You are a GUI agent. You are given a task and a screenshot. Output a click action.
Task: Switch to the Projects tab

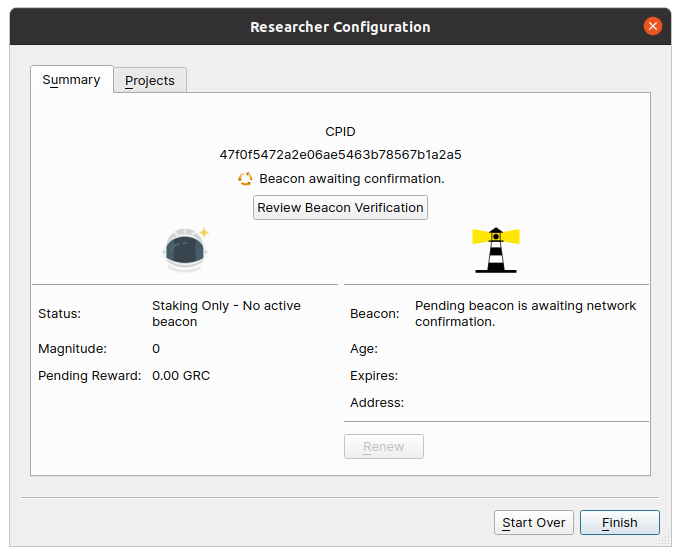tap(150, 80)
